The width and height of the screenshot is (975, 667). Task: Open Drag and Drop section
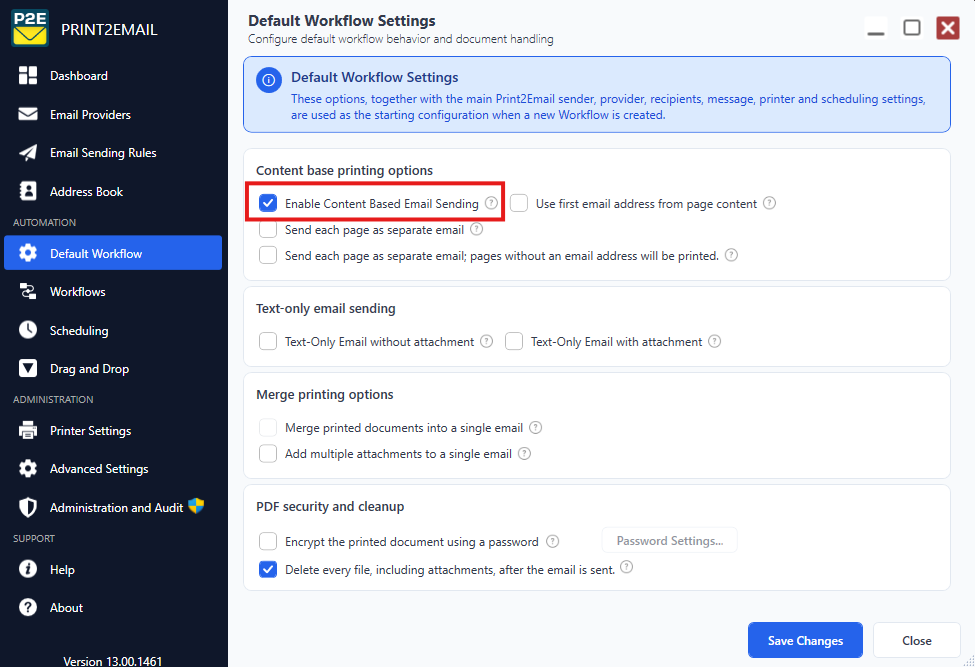click(113, 368)
